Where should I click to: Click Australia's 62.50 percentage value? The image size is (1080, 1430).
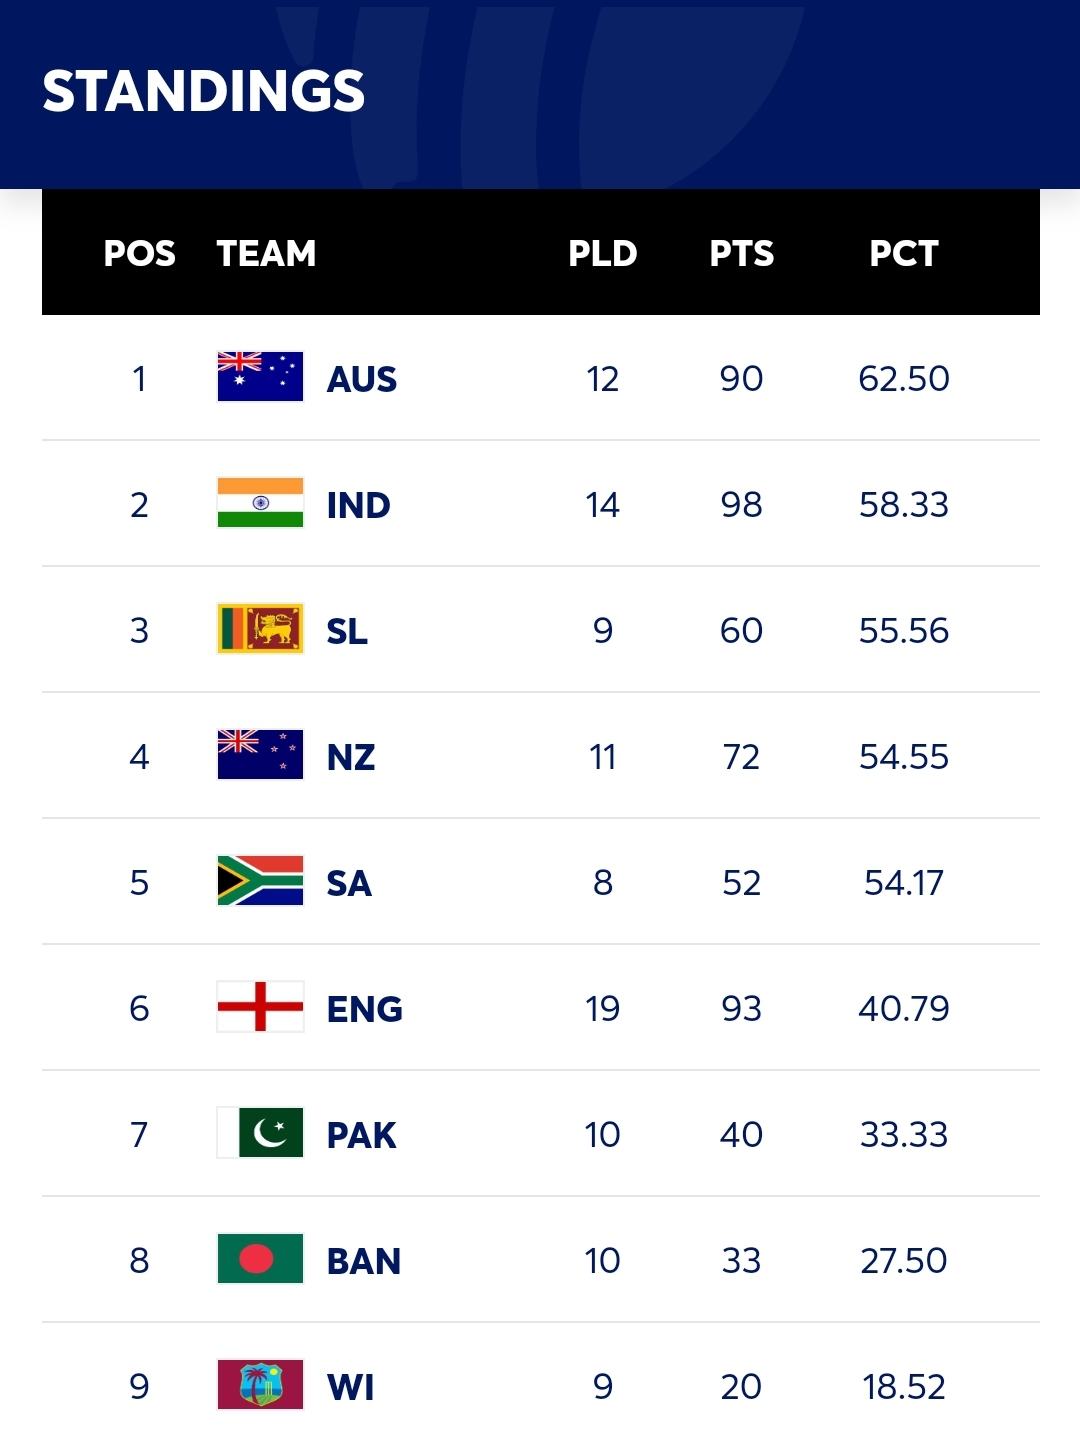point(904,379)
